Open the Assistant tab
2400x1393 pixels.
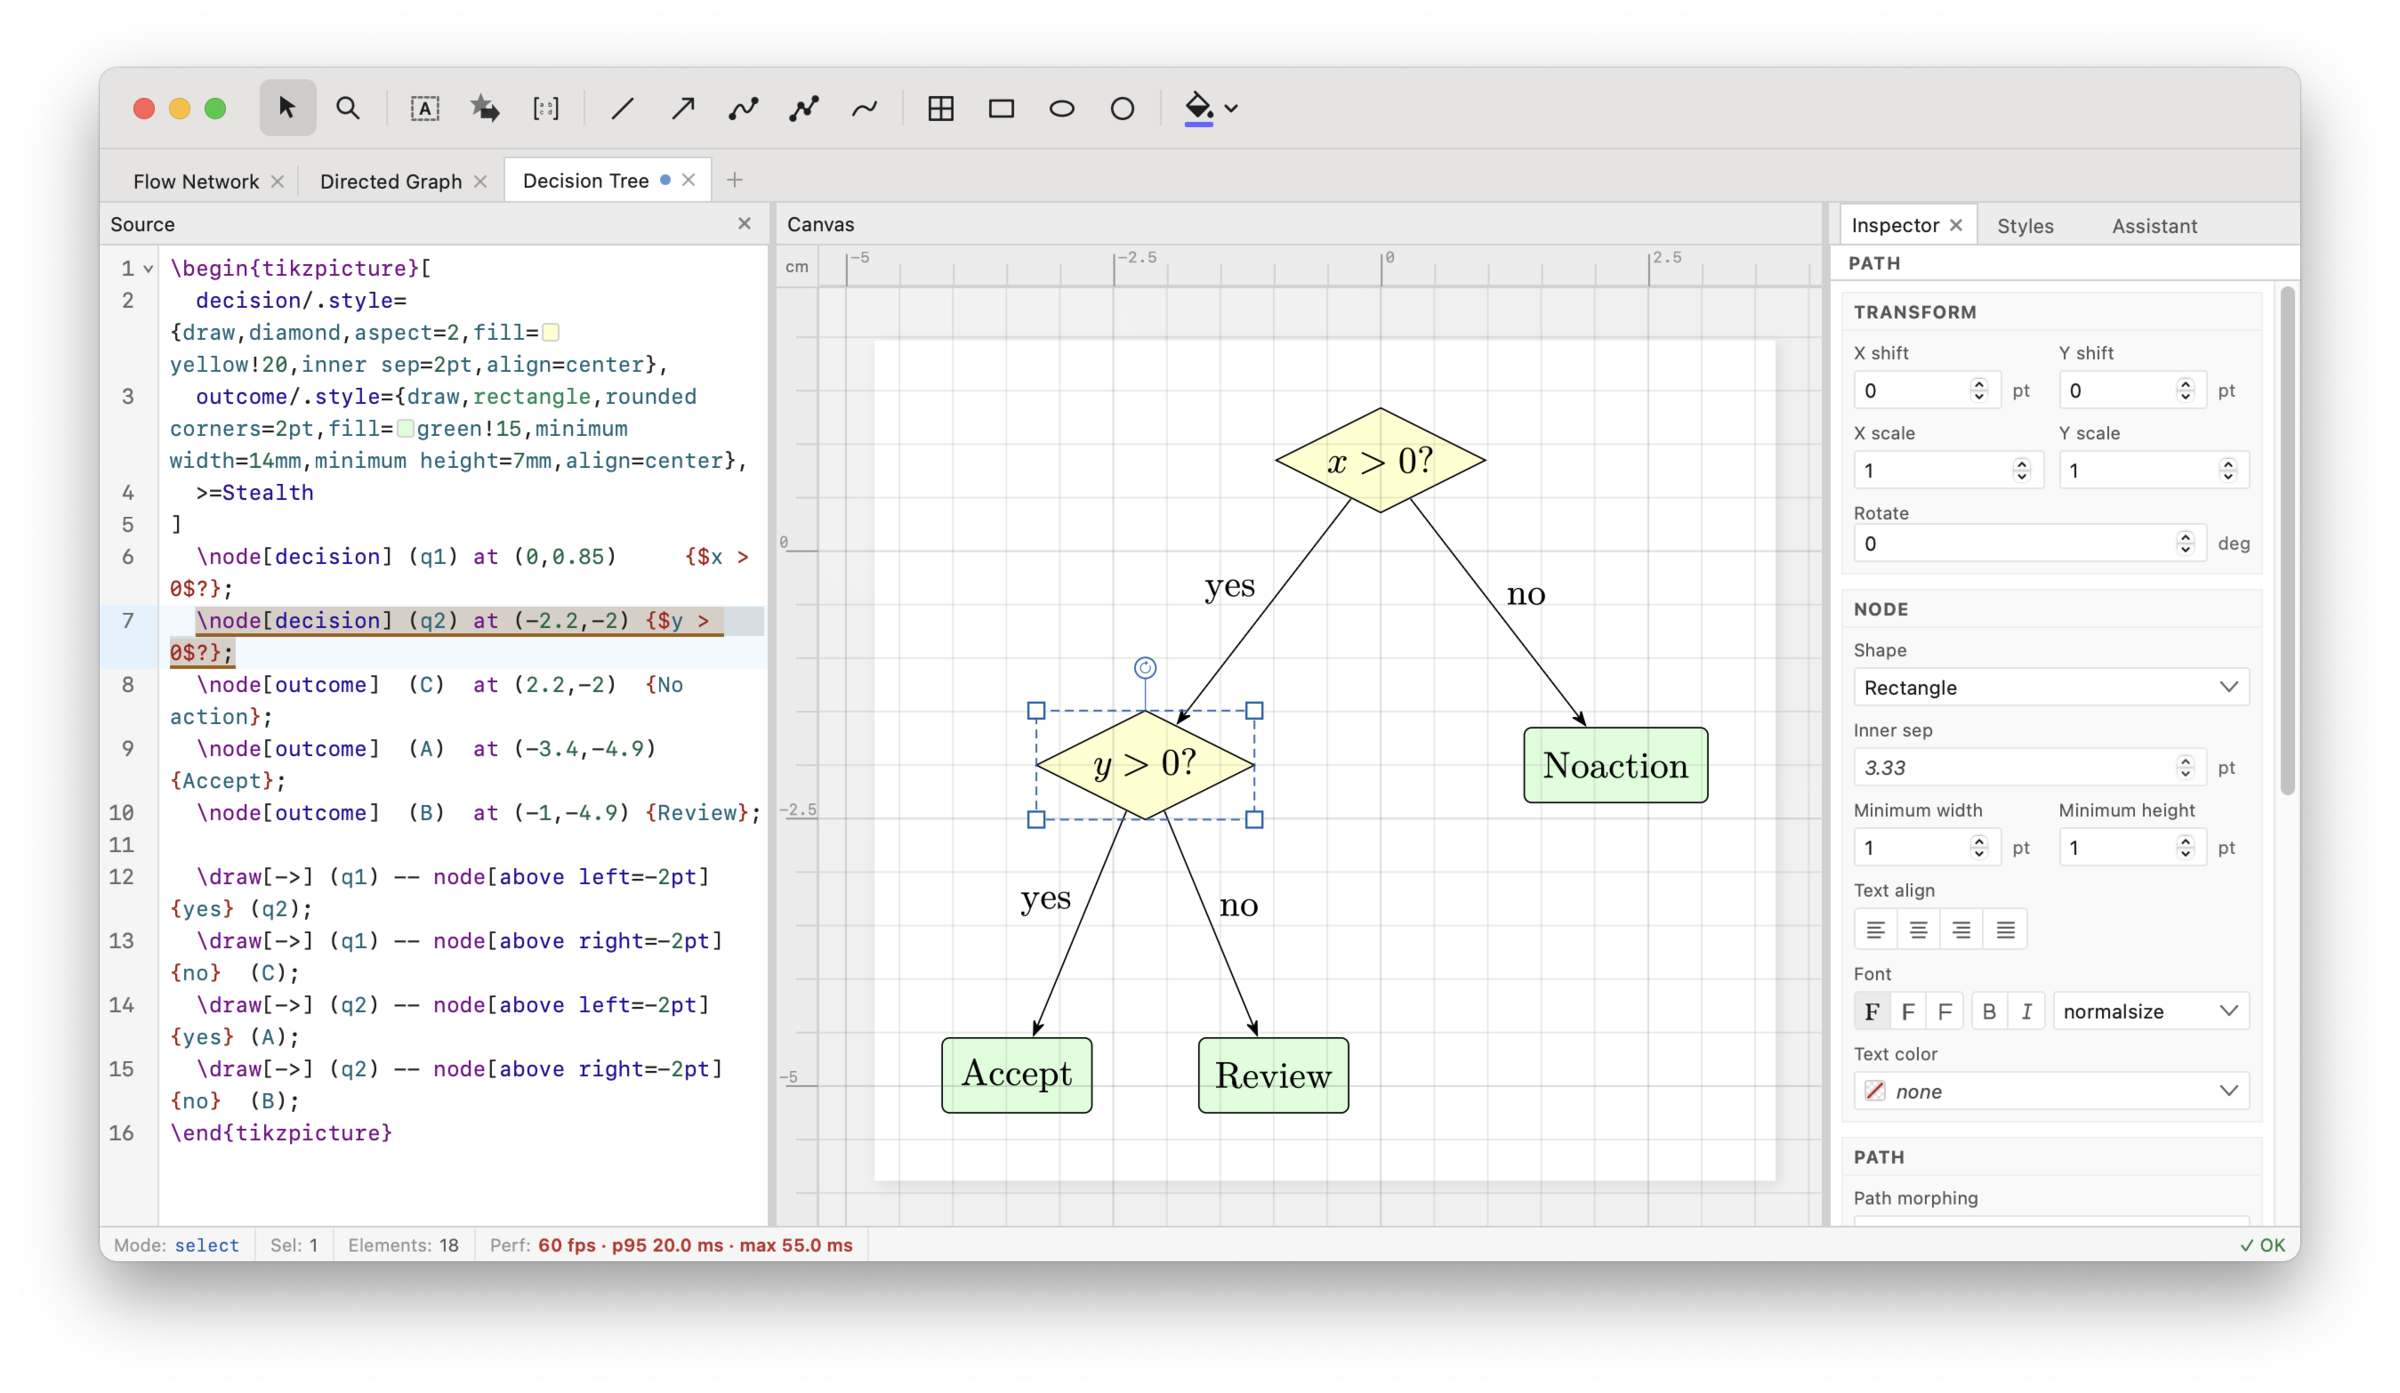(2154, 226)
